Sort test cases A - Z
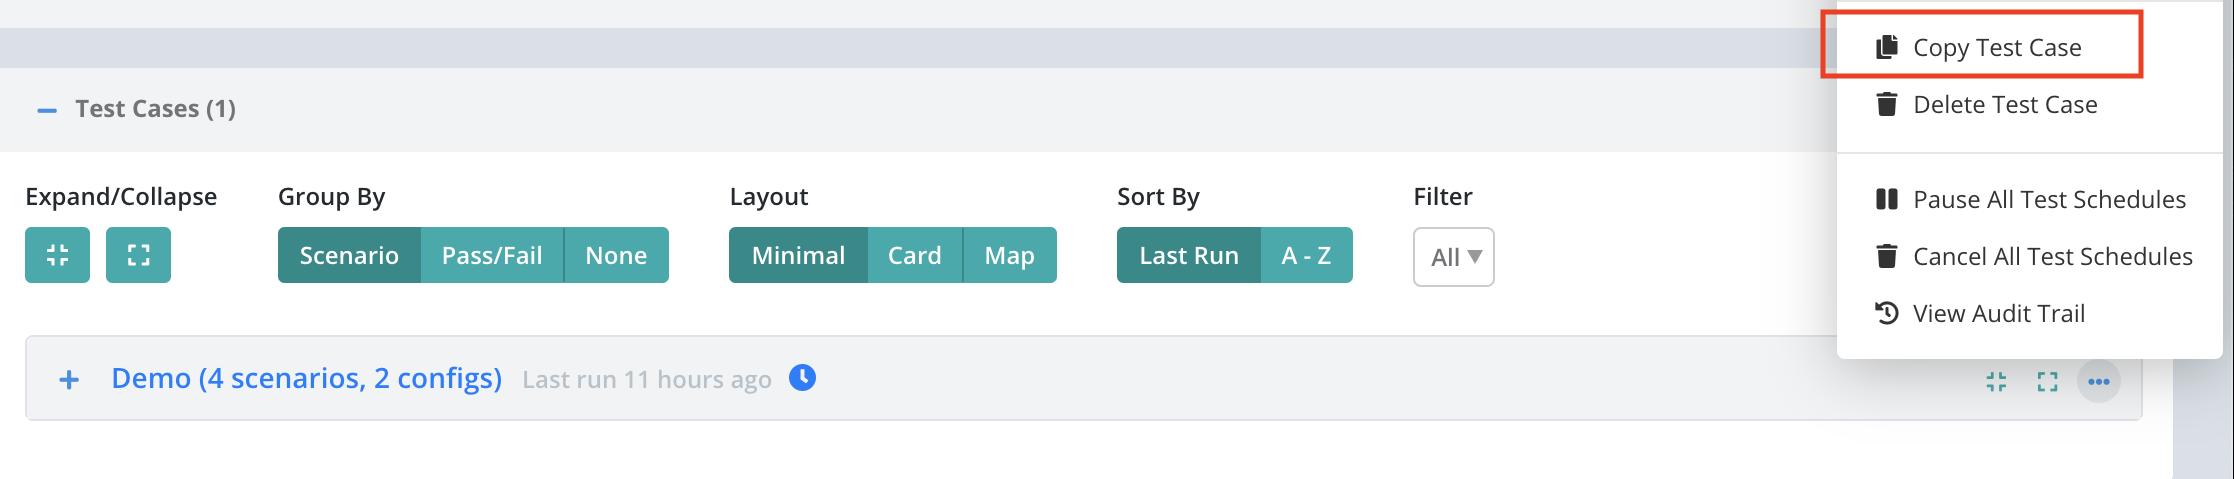 [x=1306, y=255]
